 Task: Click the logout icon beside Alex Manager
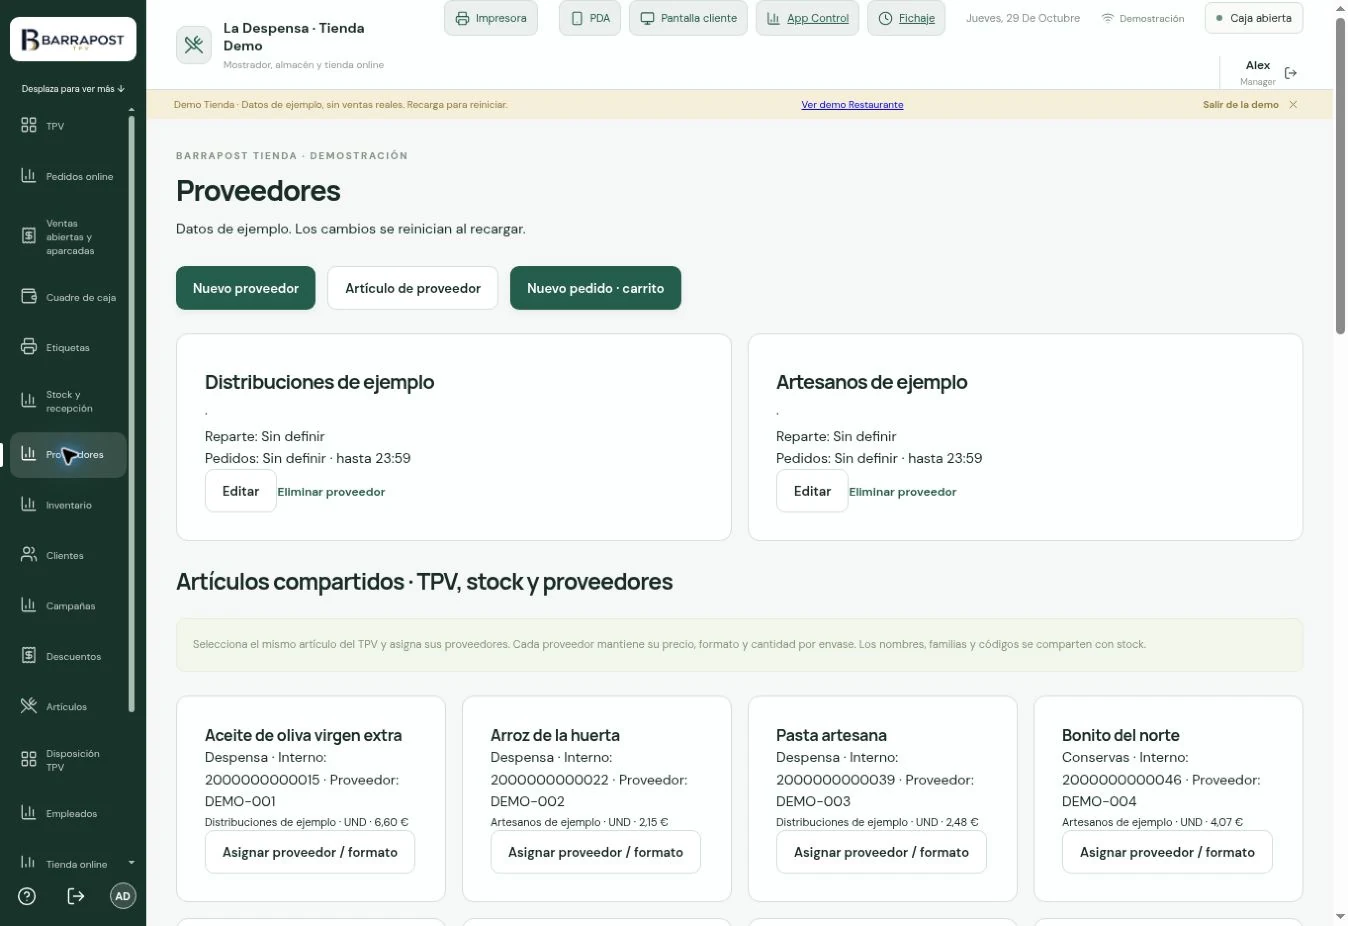[1291, 73]
